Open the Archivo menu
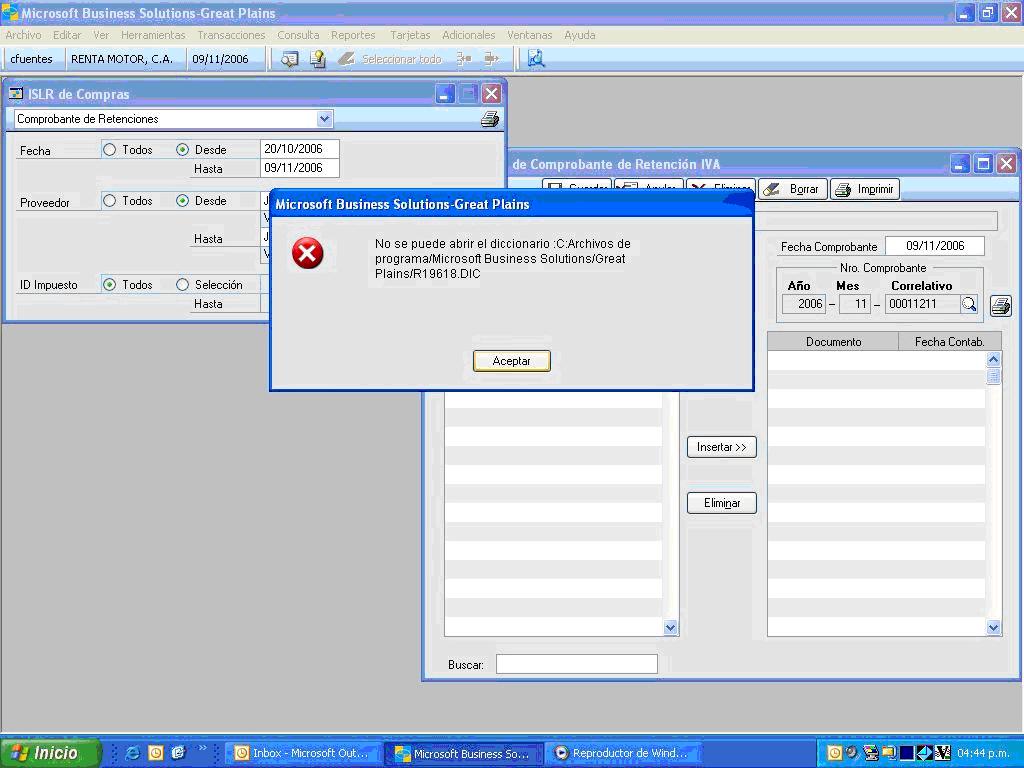Image resolution: width=1024 pixels, height=768 pixels. tap(24, 35)
